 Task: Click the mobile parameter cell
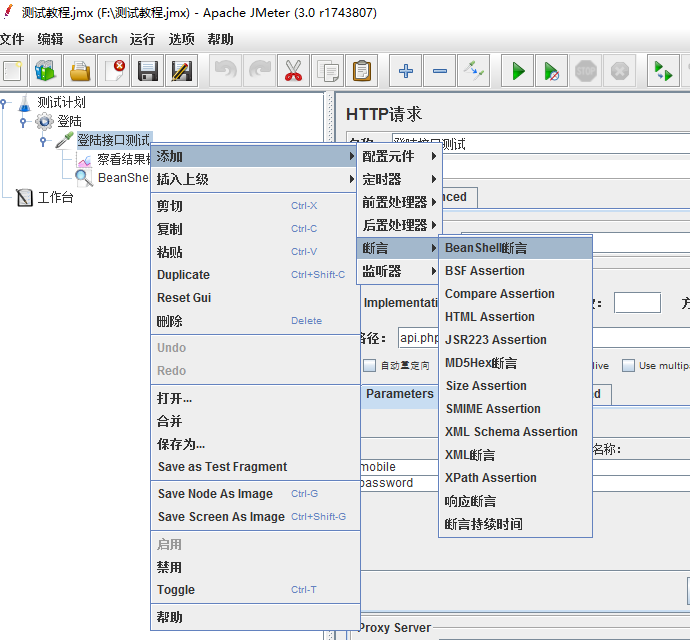[400, 467]
